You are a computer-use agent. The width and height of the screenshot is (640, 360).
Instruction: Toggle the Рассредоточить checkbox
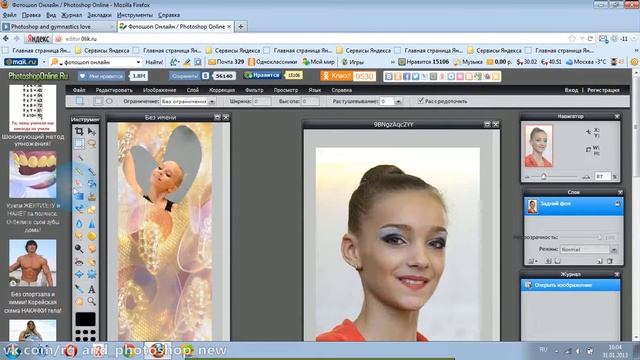point(420,101)
